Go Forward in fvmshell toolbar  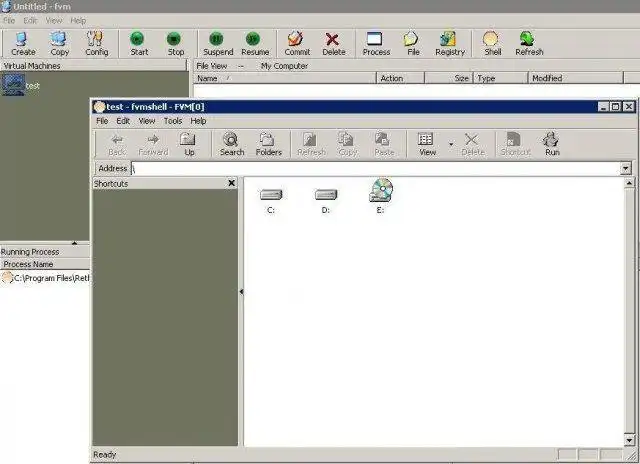tap(153, 144)
